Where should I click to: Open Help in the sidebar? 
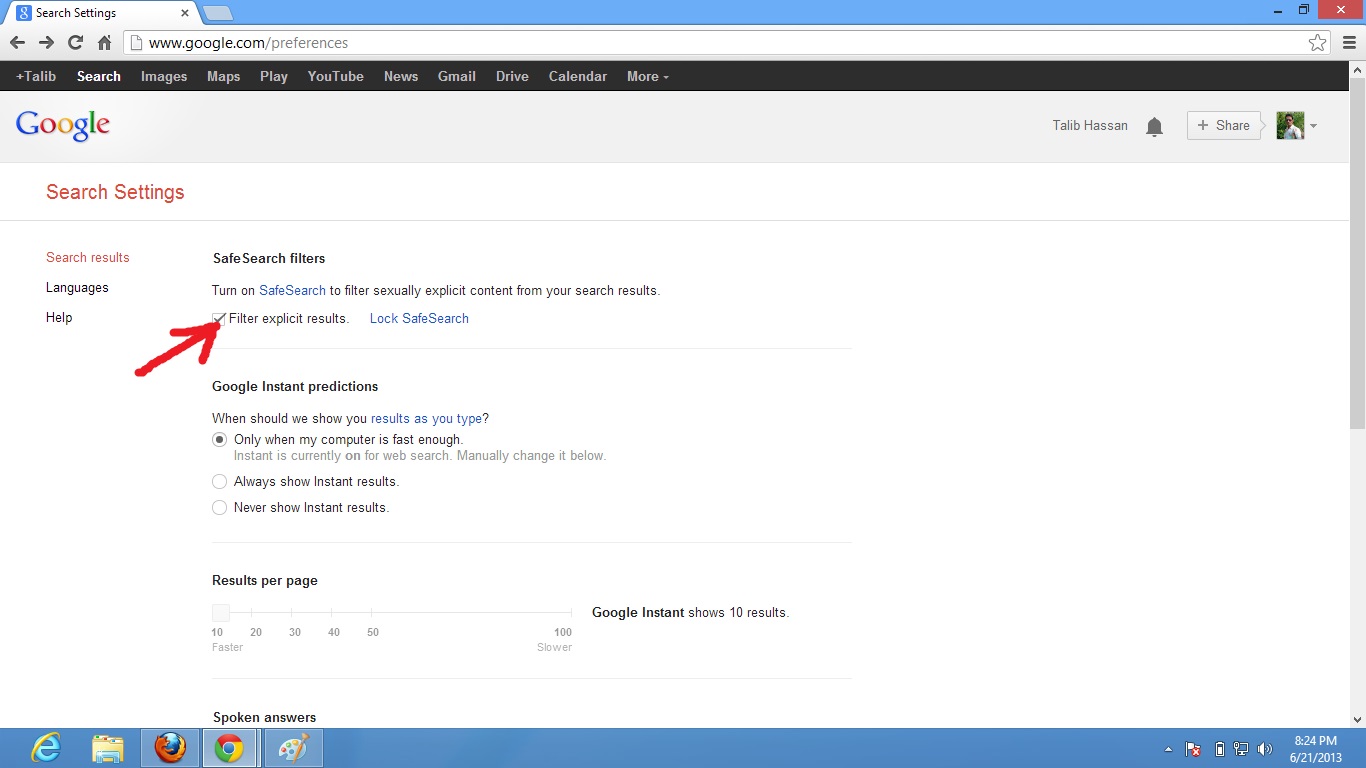(59, 317)
